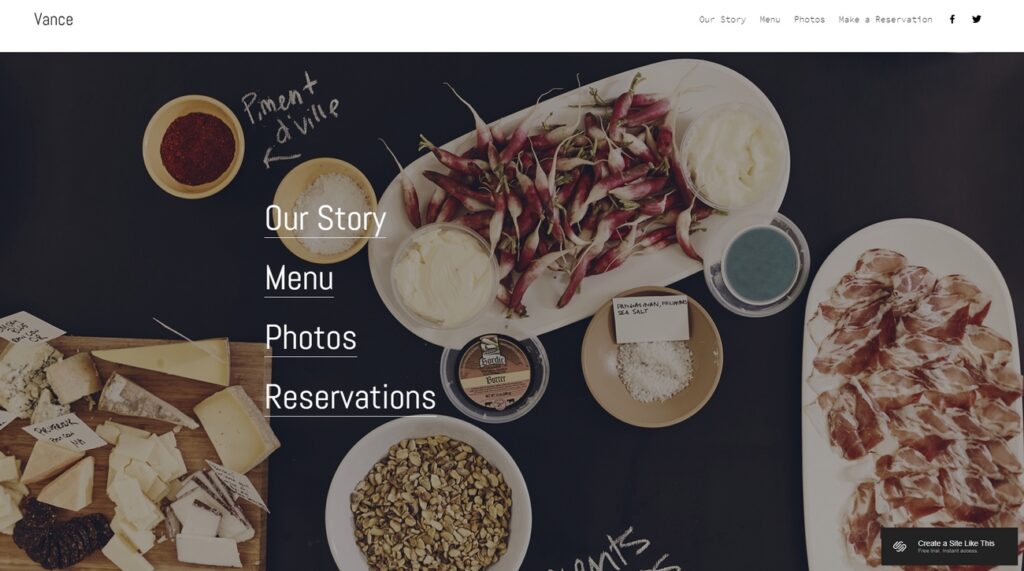
Task: Open Photos in the top navigation
Action: [809, 20]
